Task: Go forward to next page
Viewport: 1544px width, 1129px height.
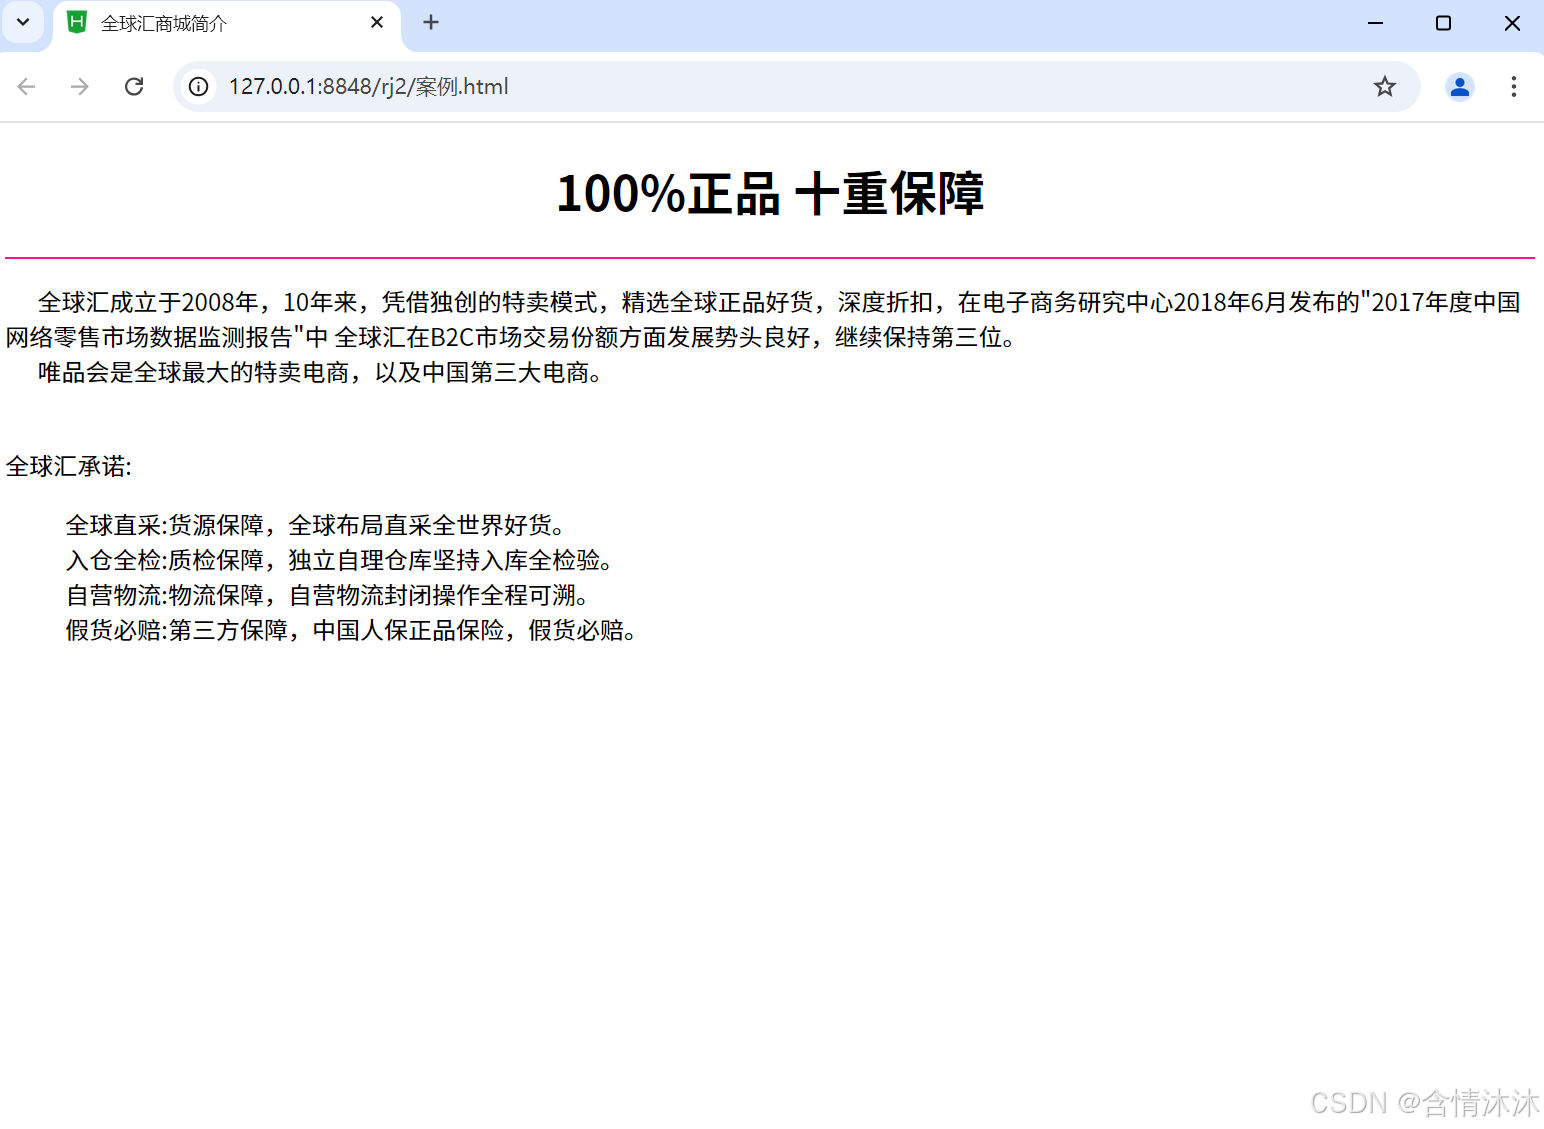Action: 80,87
